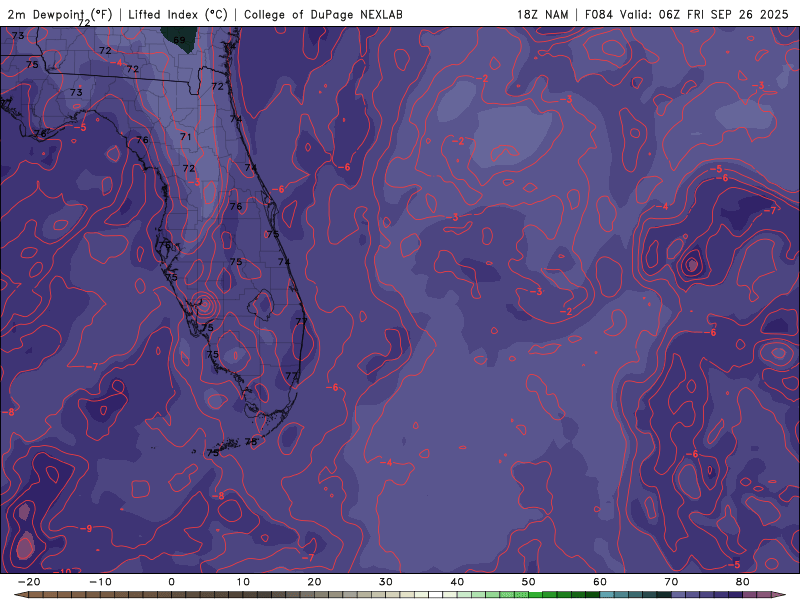Click the '-10' colorbar scale label
This screenshot has height=600, width=800.
pyautogui.click(x=100, y=582)
